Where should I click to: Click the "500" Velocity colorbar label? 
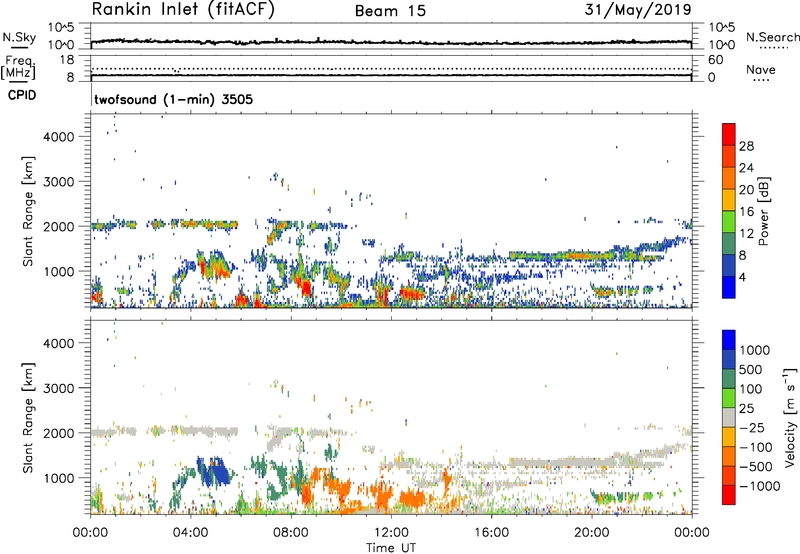pyautogui.click(x=751, y=370)
